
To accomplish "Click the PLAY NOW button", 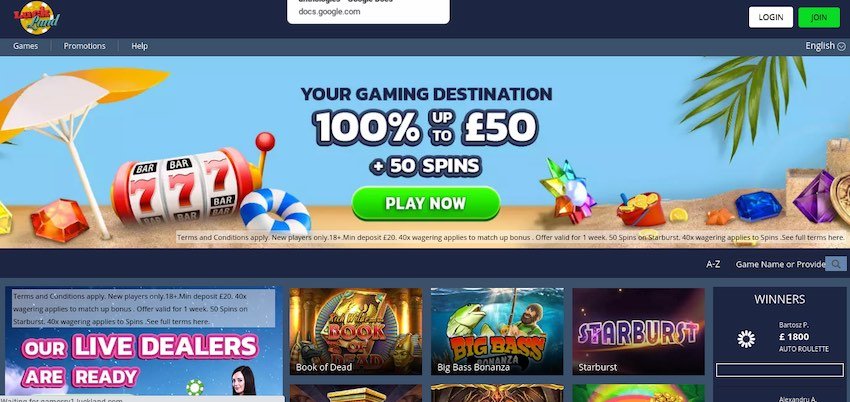I will 426,203.
